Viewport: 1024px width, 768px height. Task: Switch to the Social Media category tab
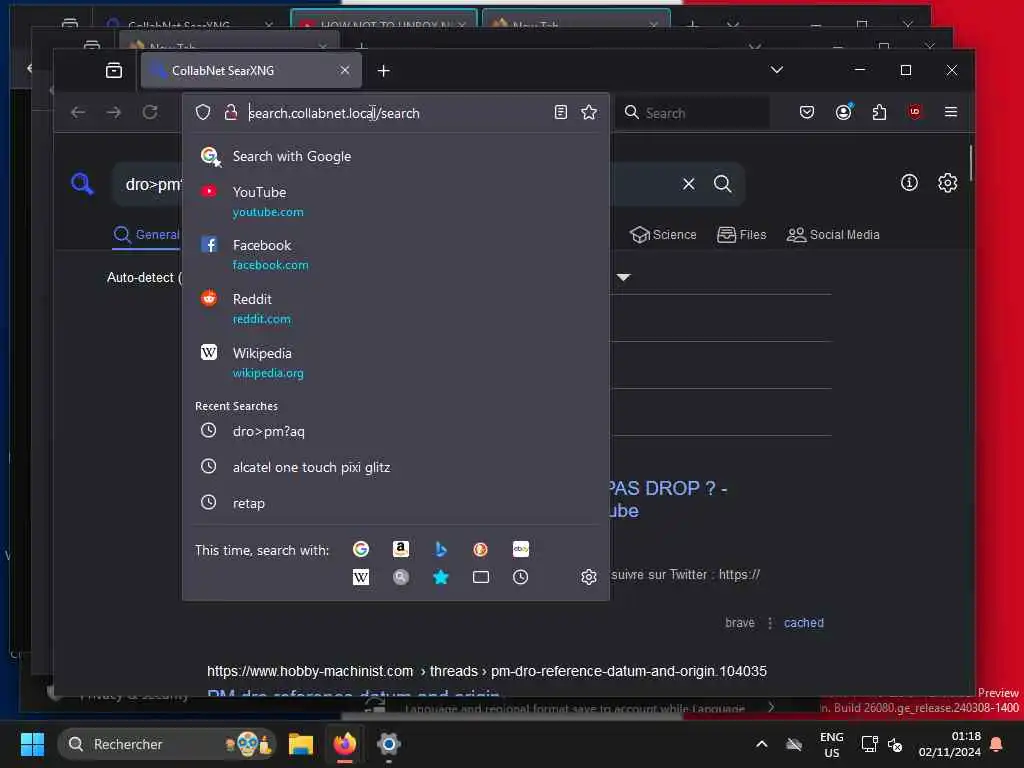[833, 234]
